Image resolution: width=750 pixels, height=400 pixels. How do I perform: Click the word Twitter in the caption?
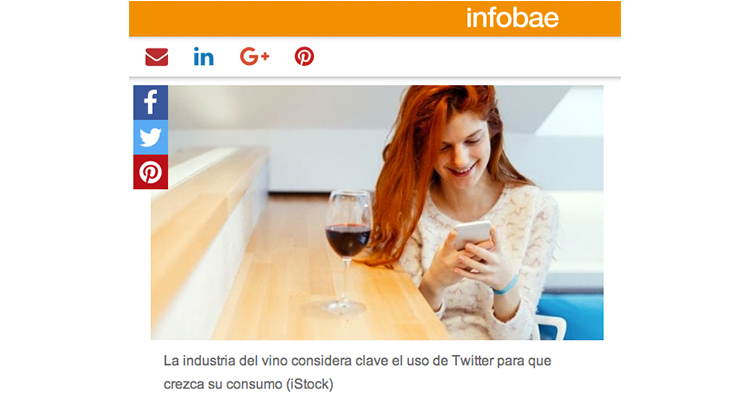473,360
